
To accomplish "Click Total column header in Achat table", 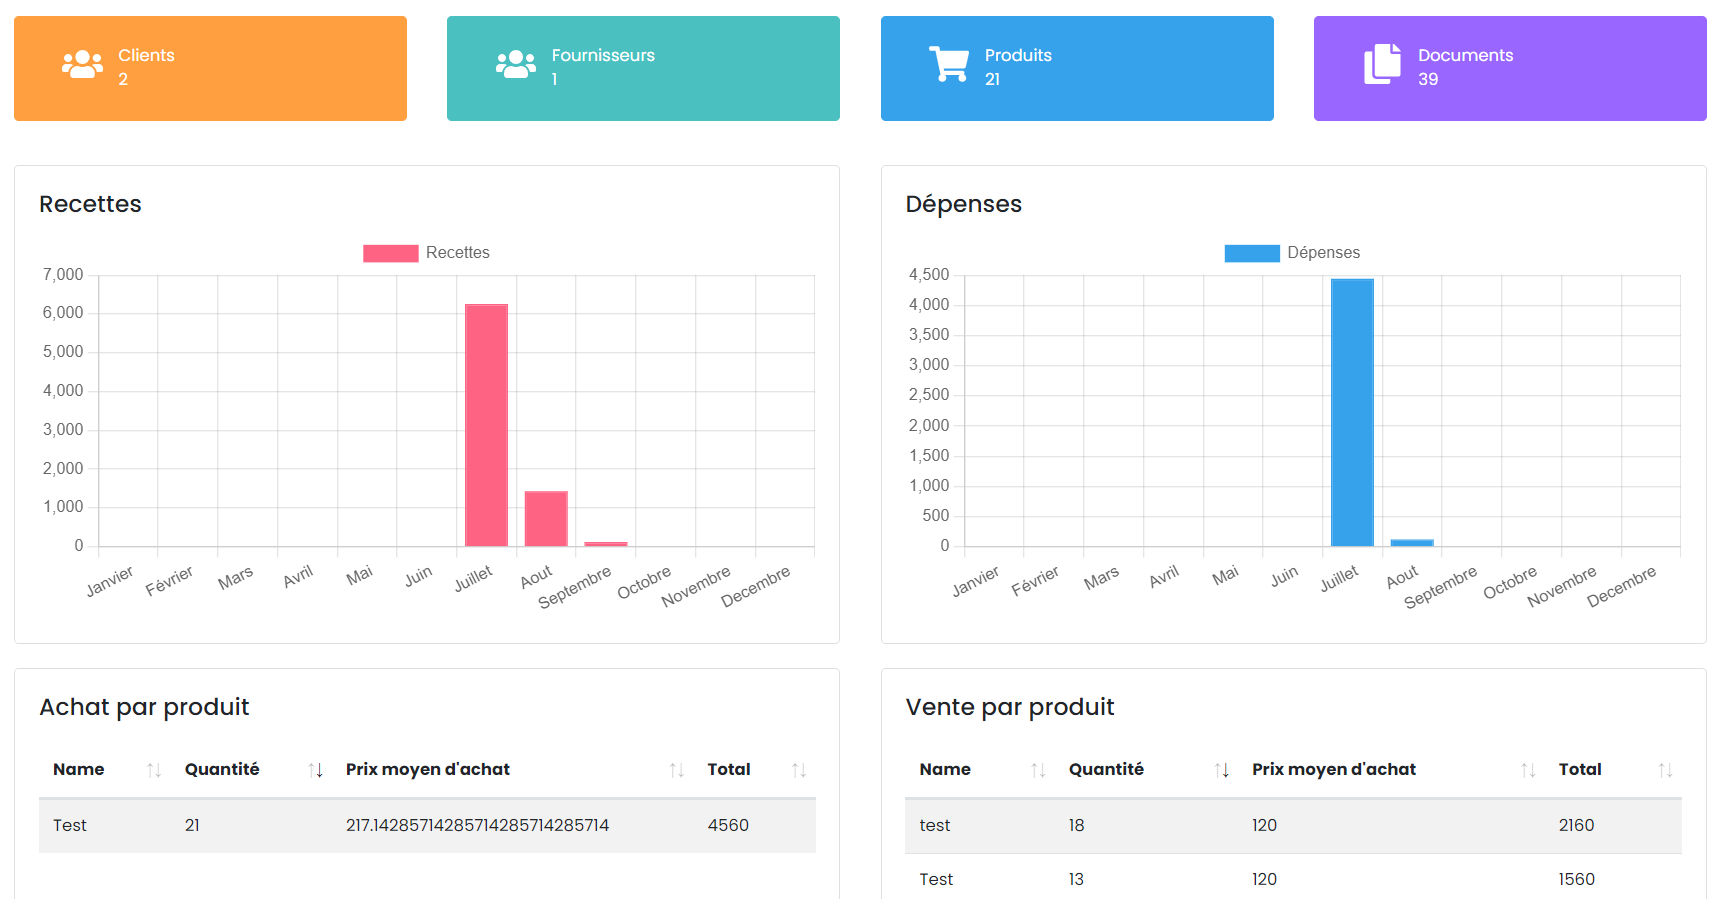I will pos(729,770).
